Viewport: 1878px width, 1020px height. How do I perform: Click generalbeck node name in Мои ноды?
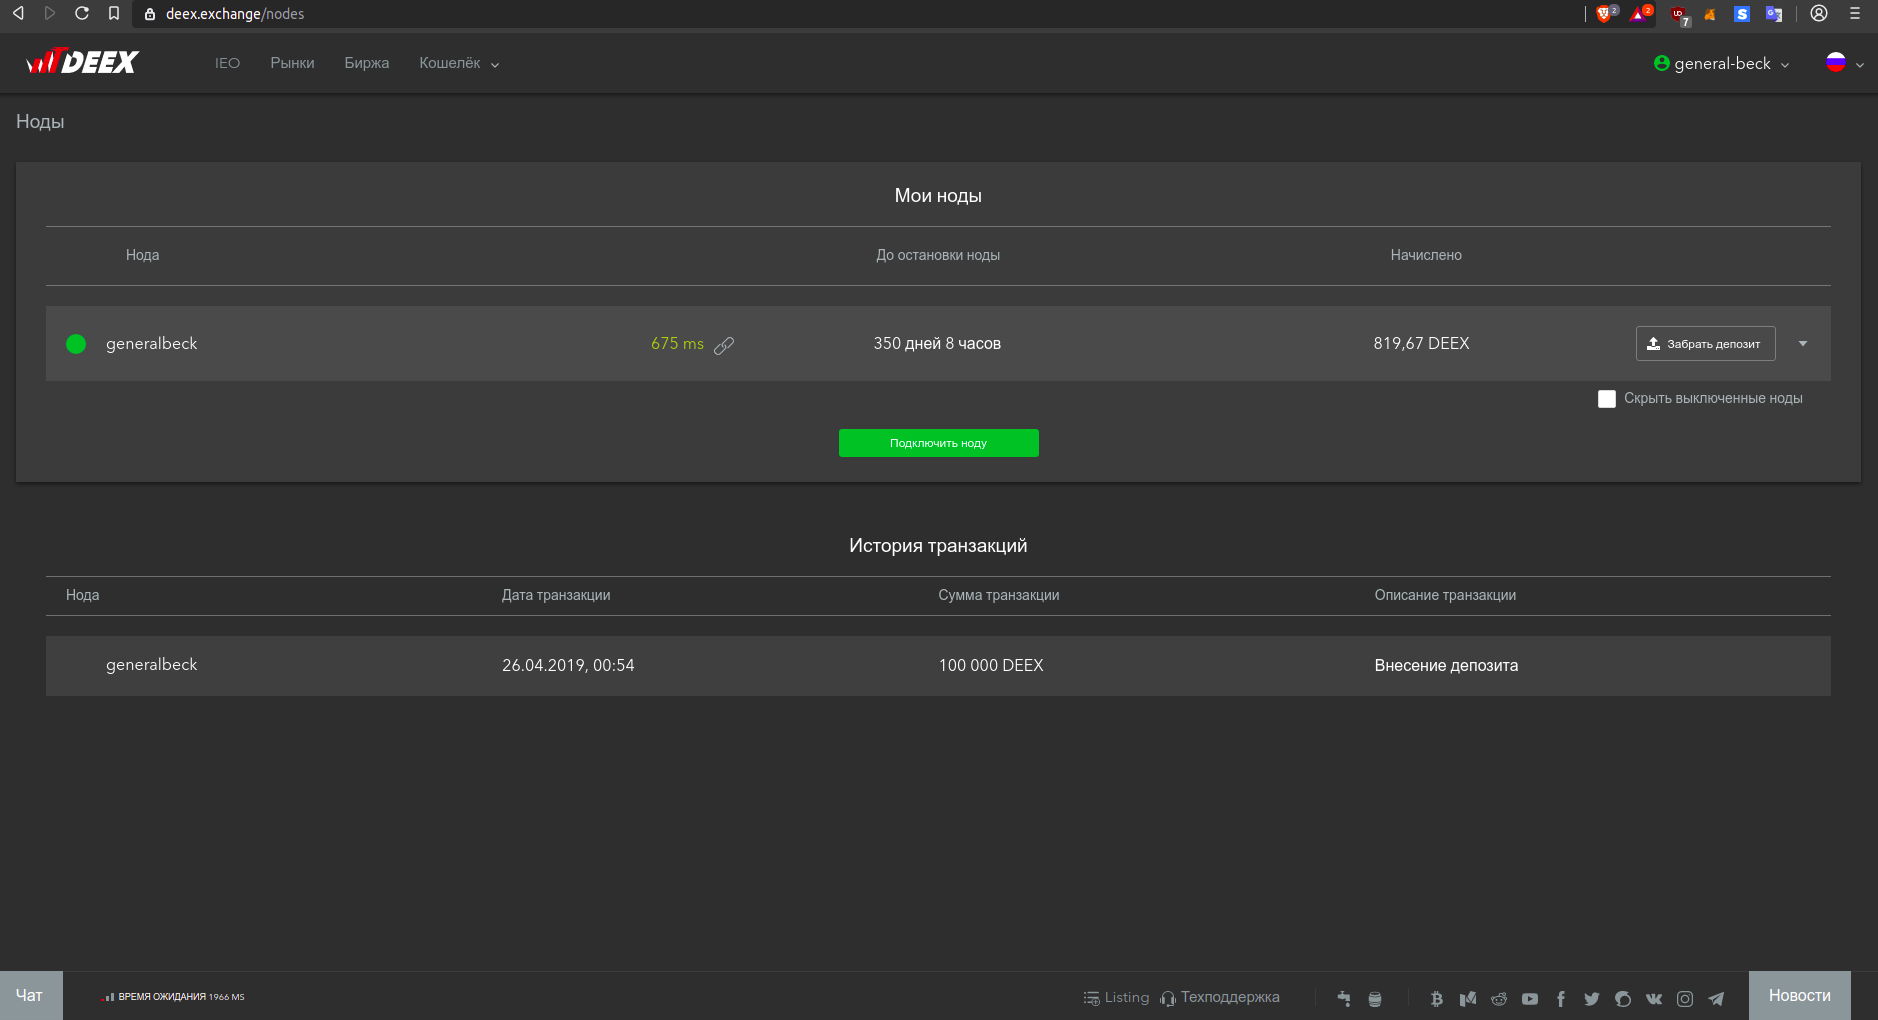click(x=152, y=344)
